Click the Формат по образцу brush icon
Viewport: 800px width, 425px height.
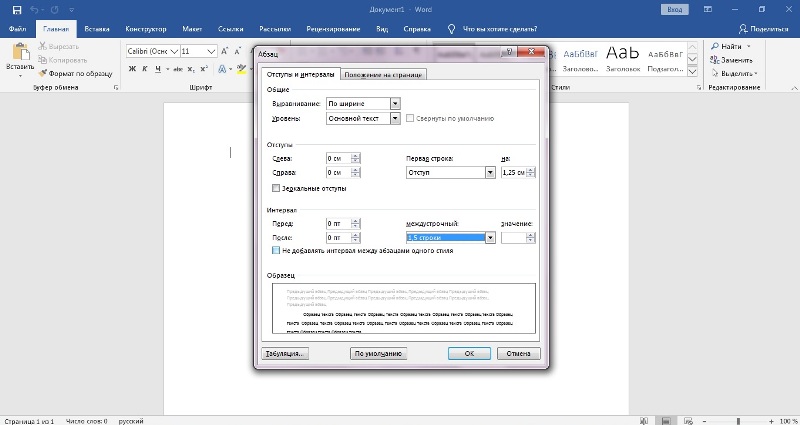[x=42, y=73]
